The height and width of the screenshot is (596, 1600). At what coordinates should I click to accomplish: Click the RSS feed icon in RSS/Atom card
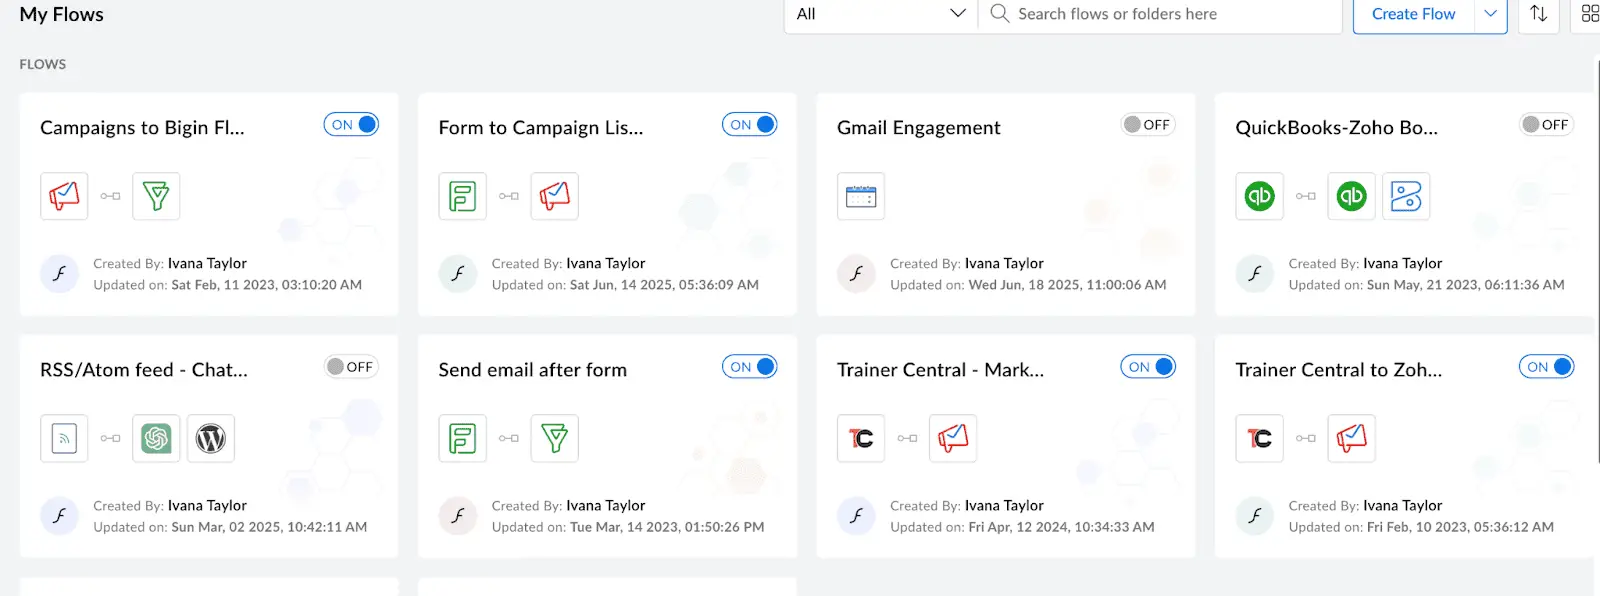64,438
